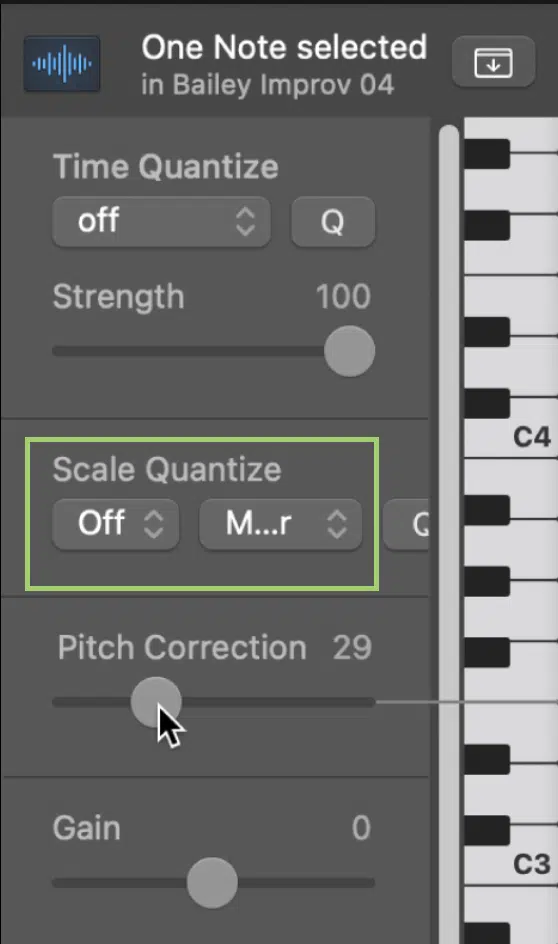Click the Strength value 100
This screenshot has height=944, width=558.
[x=343, y=297]
